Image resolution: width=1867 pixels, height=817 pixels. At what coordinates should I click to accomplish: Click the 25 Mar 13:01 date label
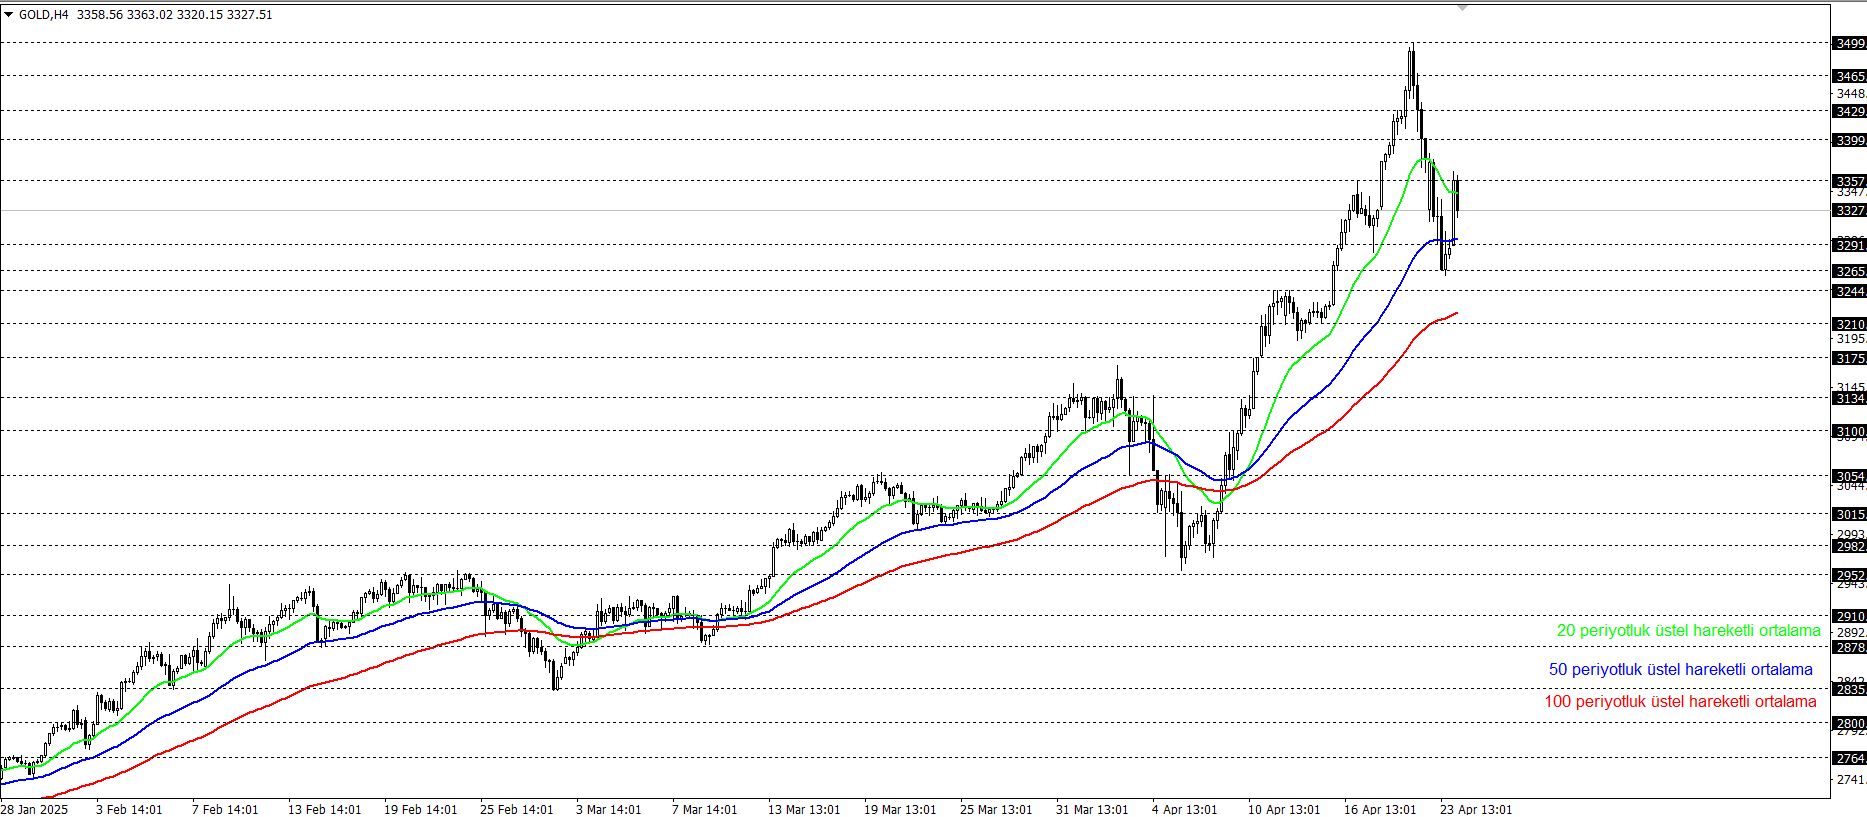click(x=996, y=809)
